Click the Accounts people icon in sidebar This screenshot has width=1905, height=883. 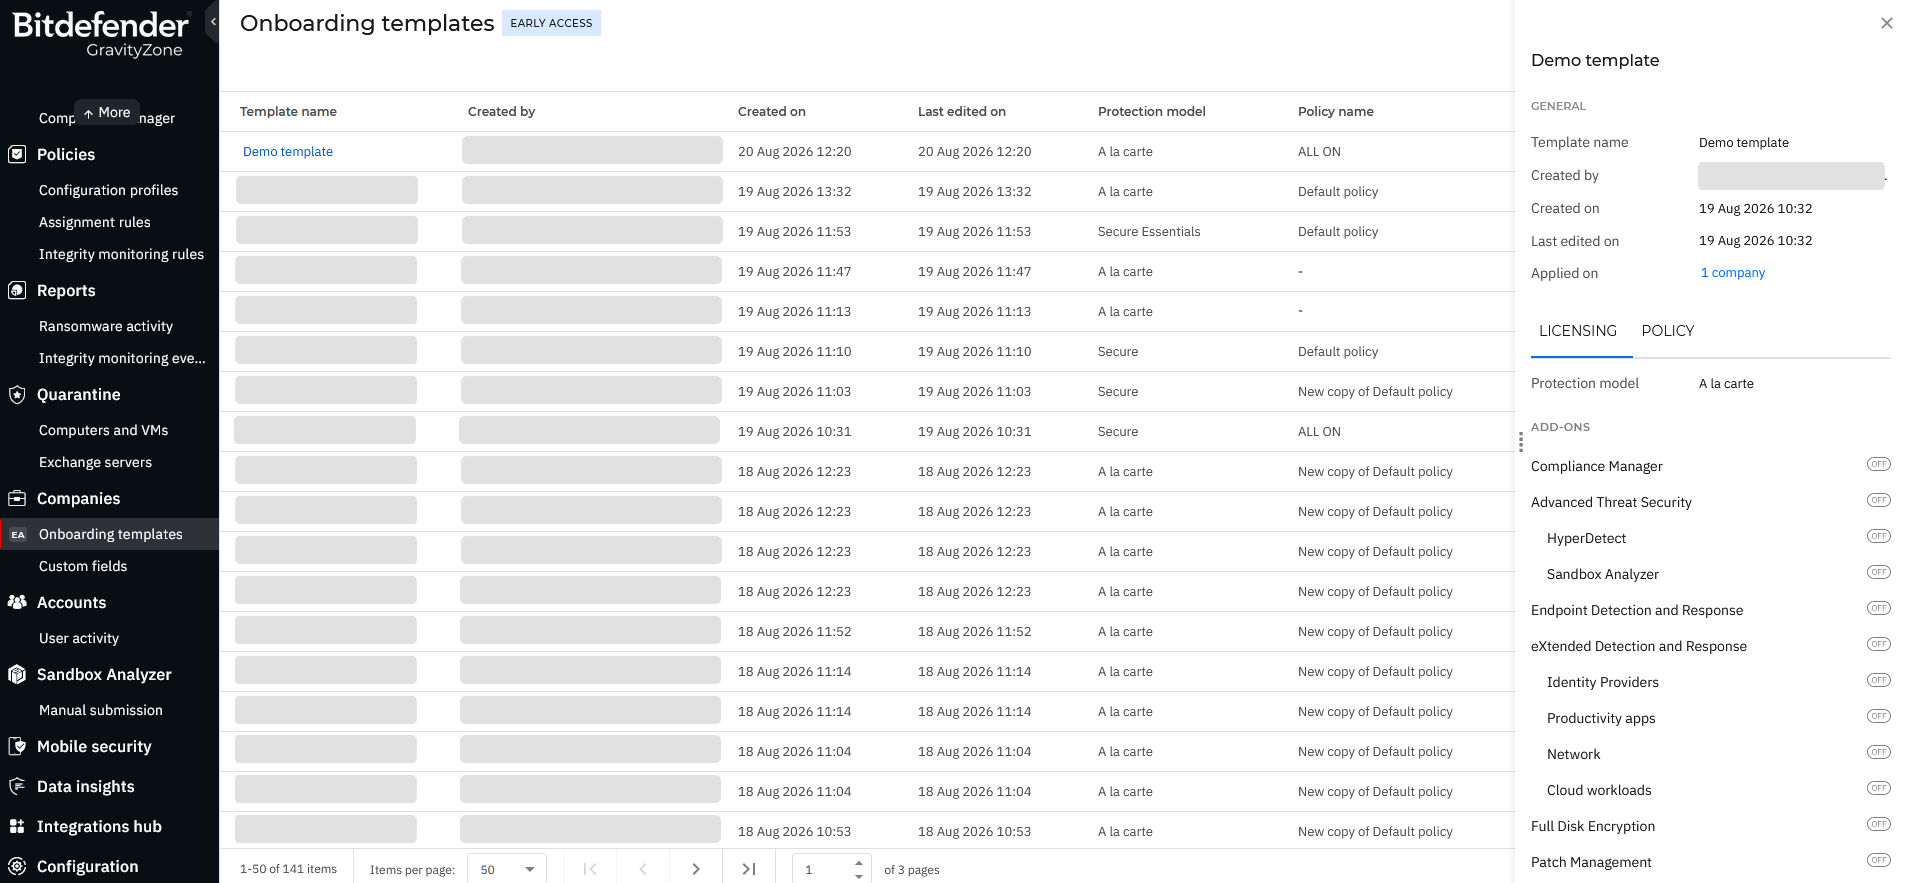[x=17, y=602]
